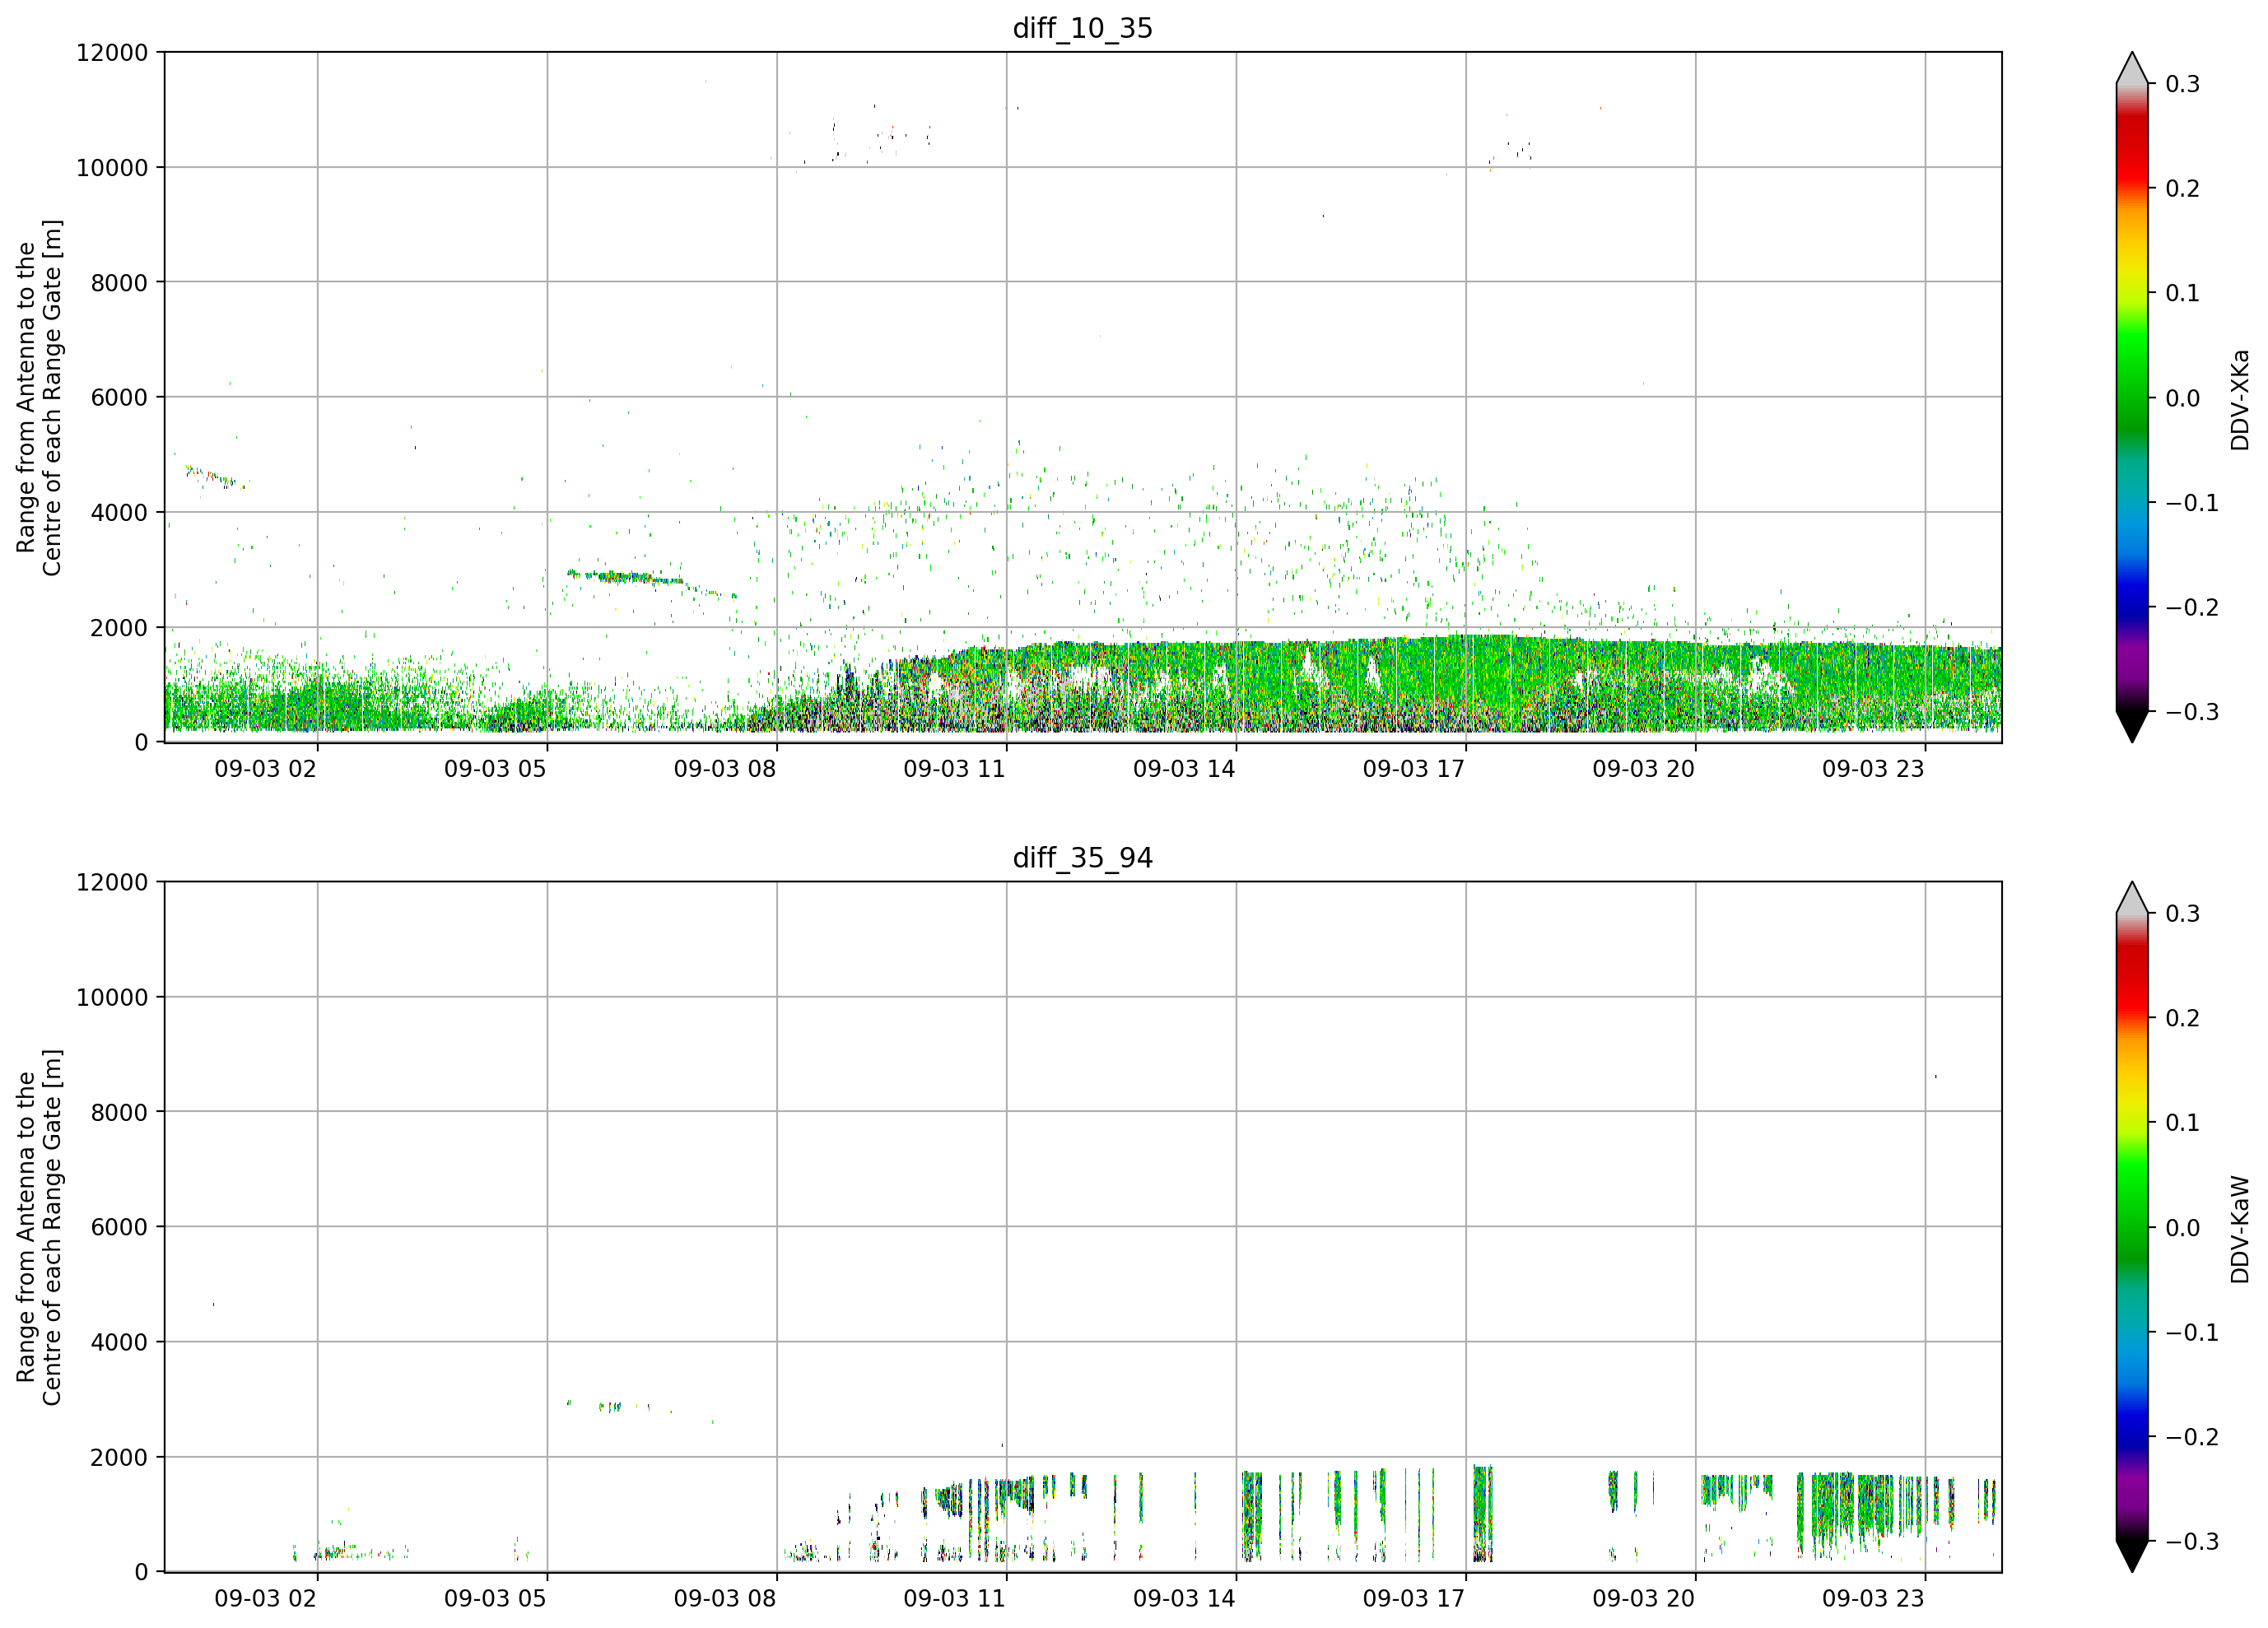Click the 09-03 23 time tick under diff_10_35
This screenshot has height=1628, width=2268.
pyautogui.click(x=1873, y=769)
